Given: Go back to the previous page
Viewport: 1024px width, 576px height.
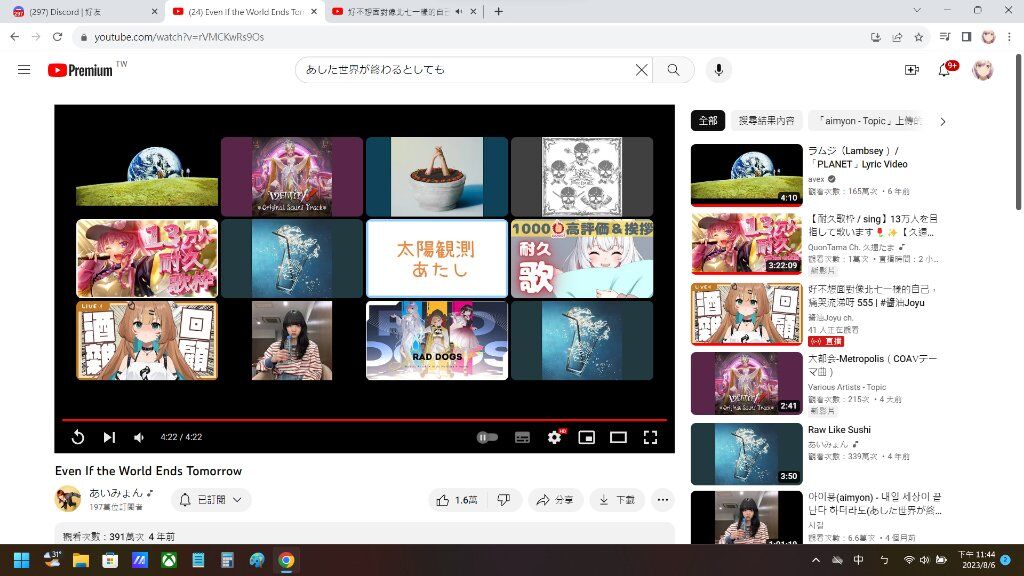Looking at the screenshot, I should 14,37.
